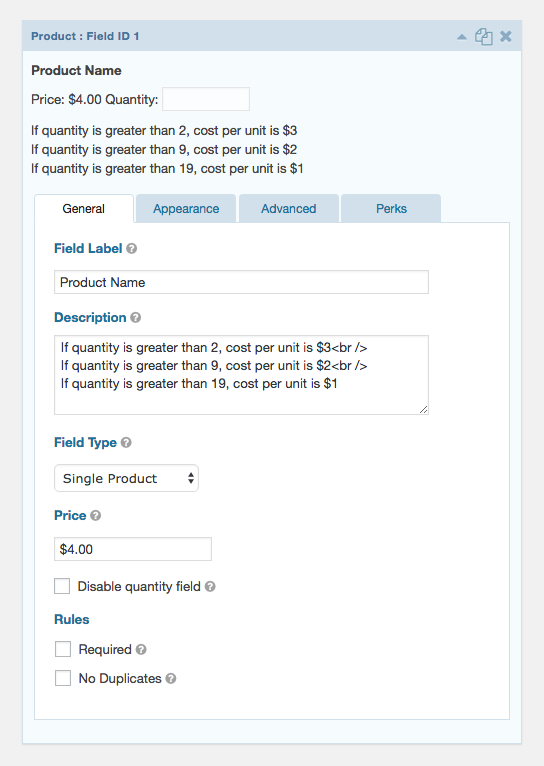Delete field with the X icon
Viewport: 544px width, 766px height.
click(506, 36)
